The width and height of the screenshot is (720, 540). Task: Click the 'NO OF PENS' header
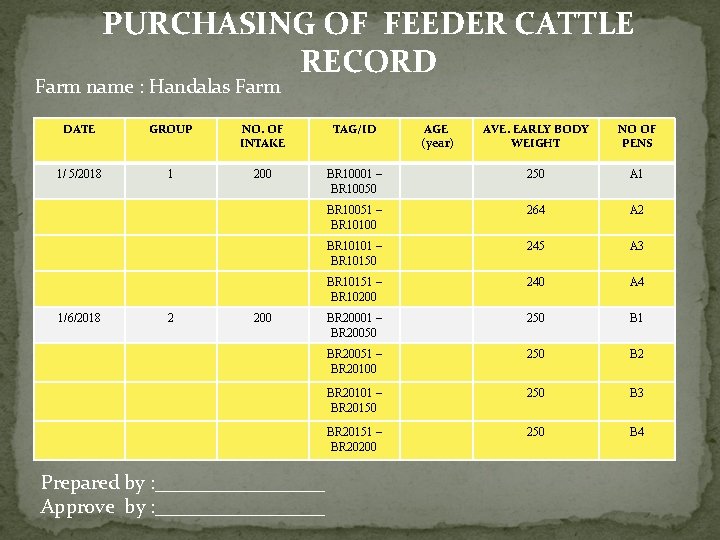coord(637,136)
